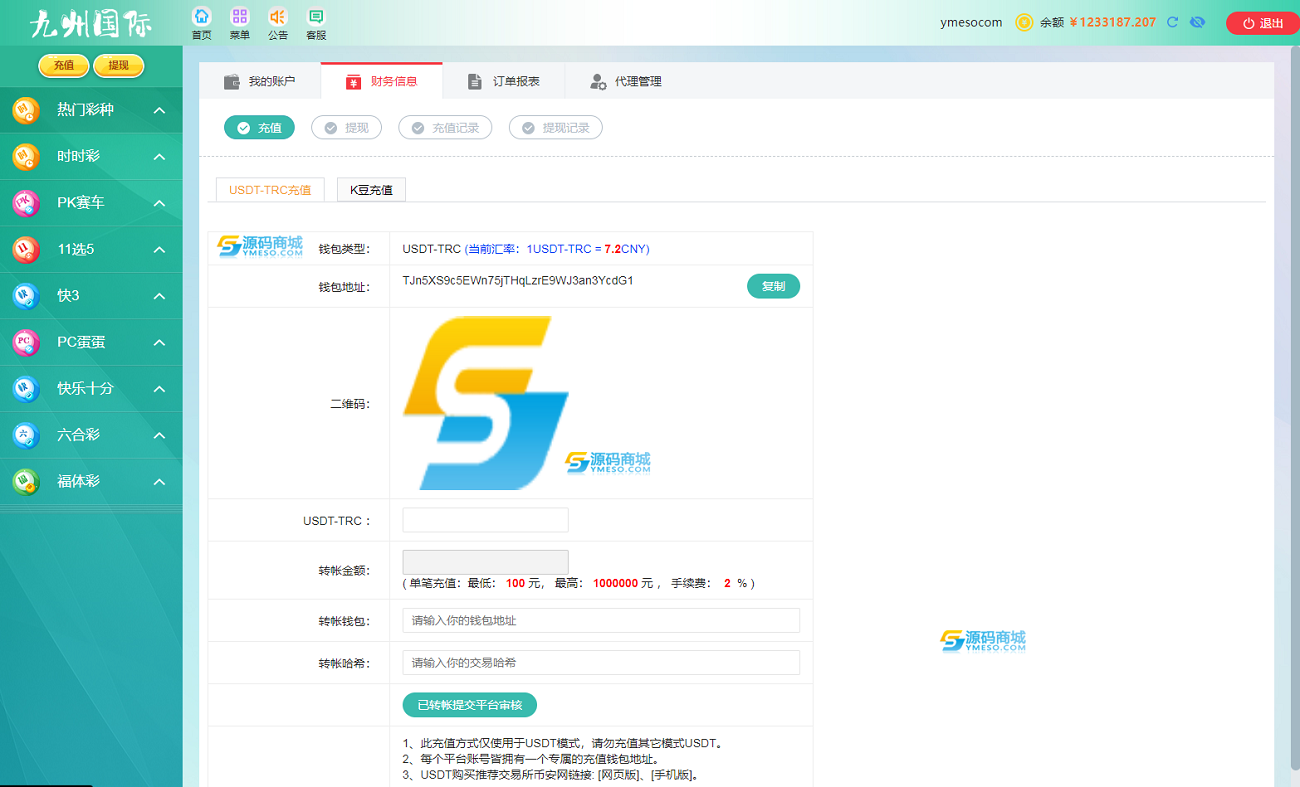This screenshot has width=1300, height=787.
Task: Toggle the 快乐十分 section chevron
Action: [x=159, y=388]
